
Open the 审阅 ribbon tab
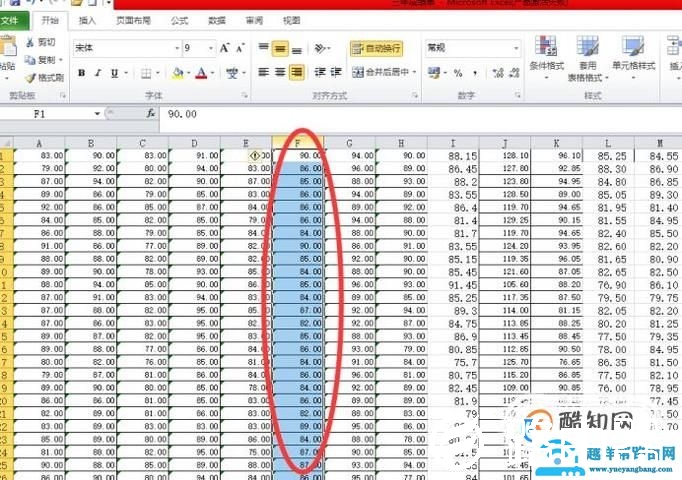(254, 20)
